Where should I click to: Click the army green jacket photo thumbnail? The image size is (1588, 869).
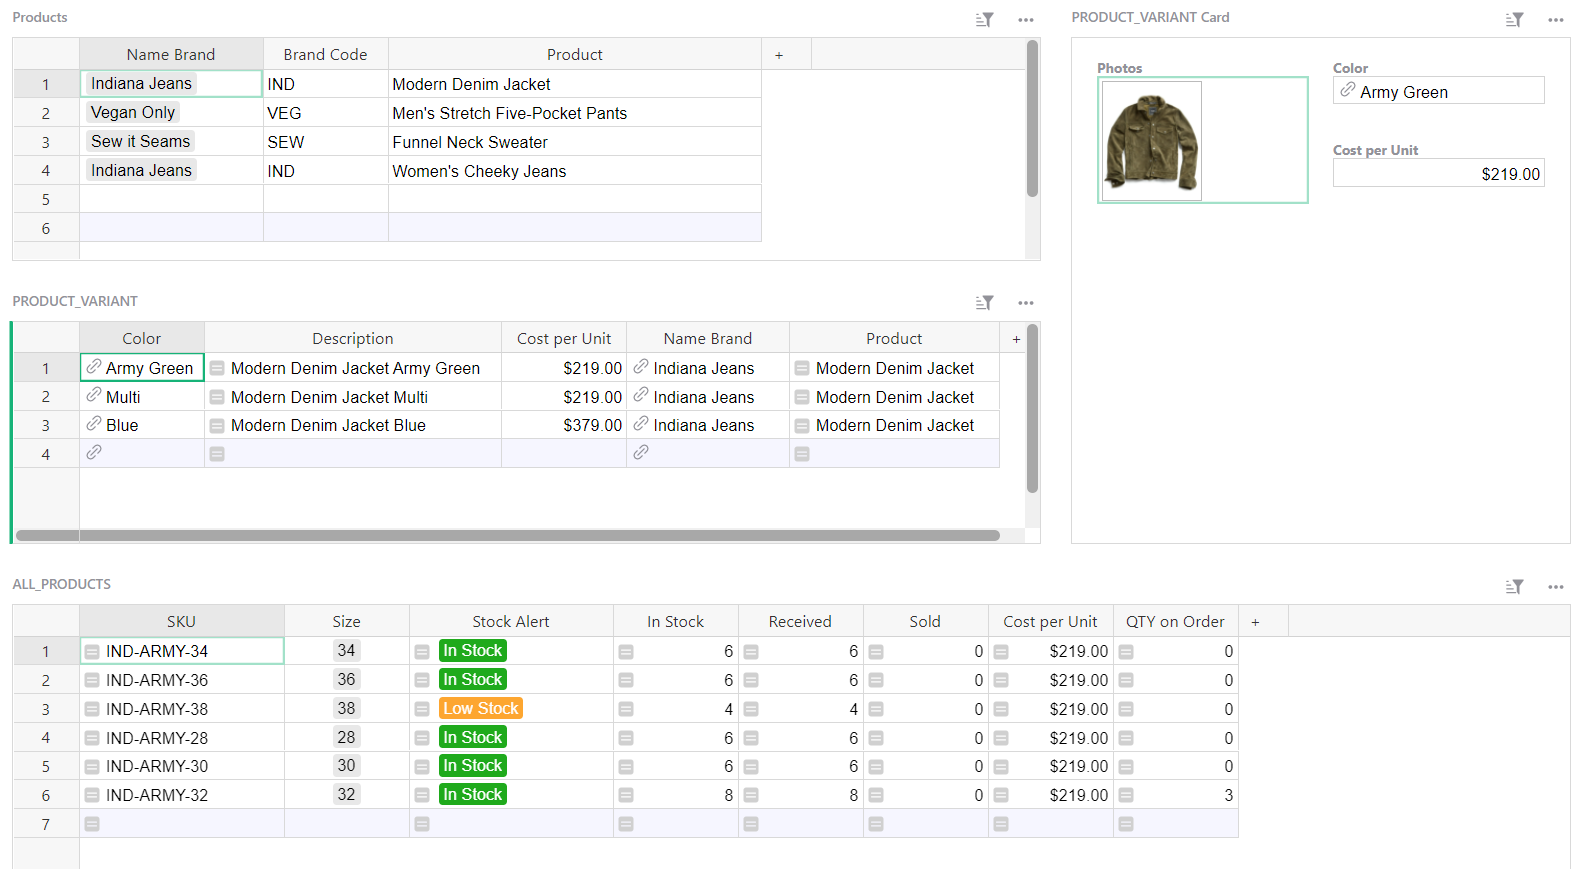1151,141
